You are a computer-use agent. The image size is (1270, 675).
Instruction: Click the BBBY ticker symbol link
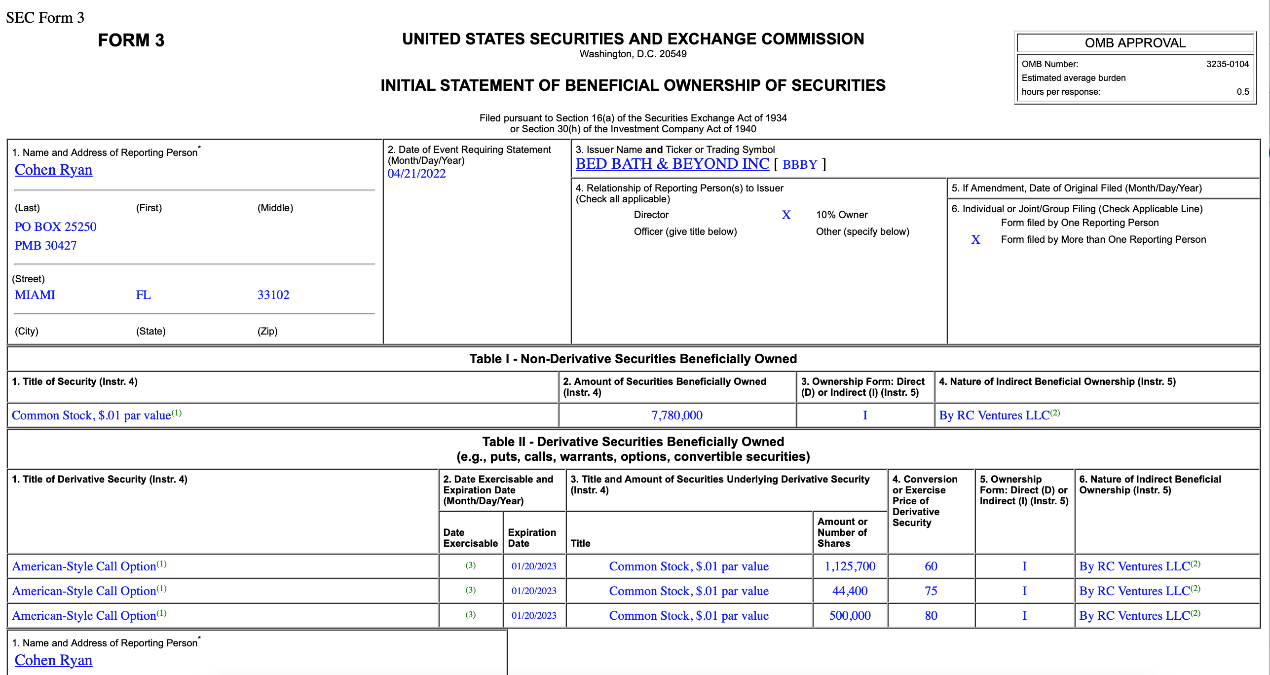tap(799, 165)
